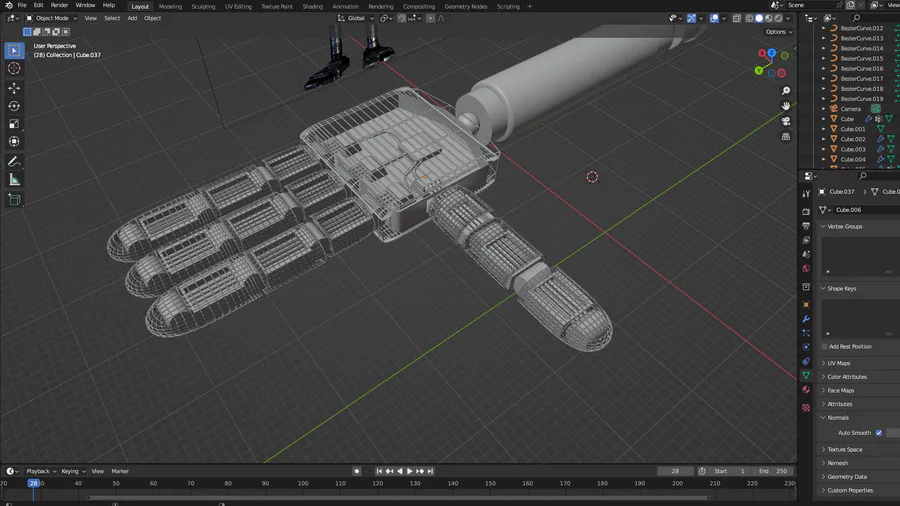
Task: Toggle show overlays button
Action: tap(714, 18)
